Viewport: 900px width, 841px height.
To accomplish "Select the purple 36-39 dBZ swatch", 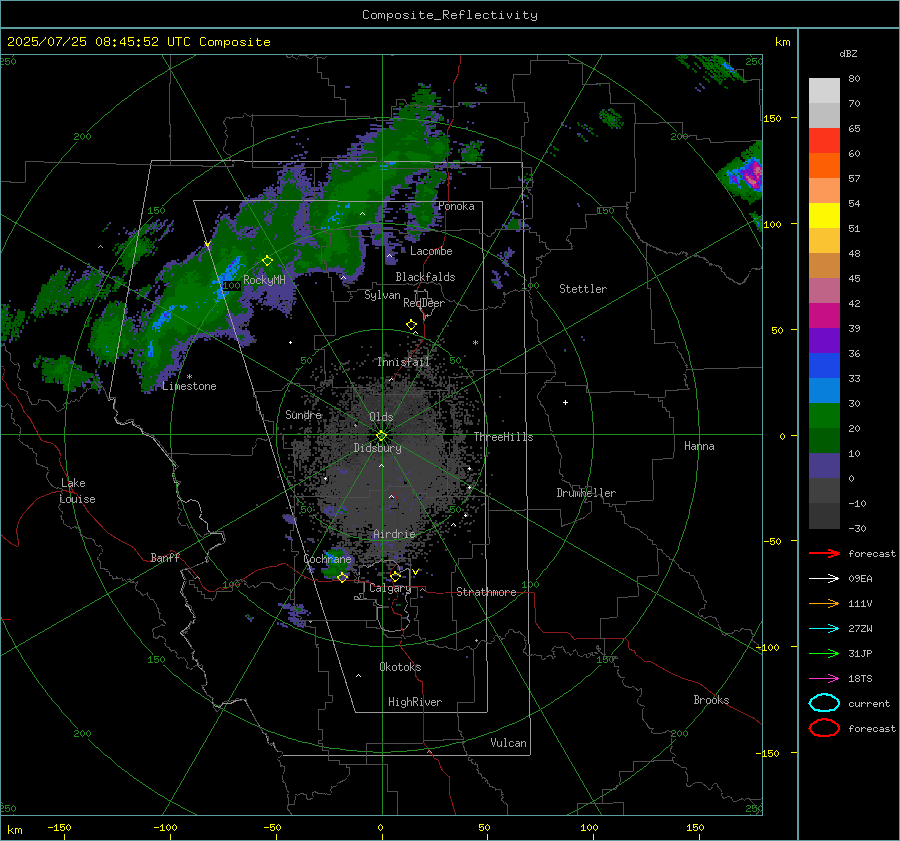I will pyautogui.click(x=824, y=341).
